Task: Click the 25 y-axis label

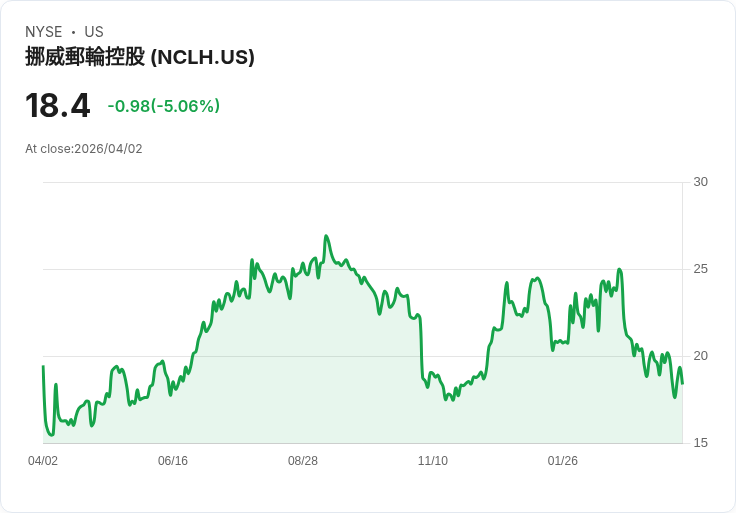Action: (x=700, y=269)
